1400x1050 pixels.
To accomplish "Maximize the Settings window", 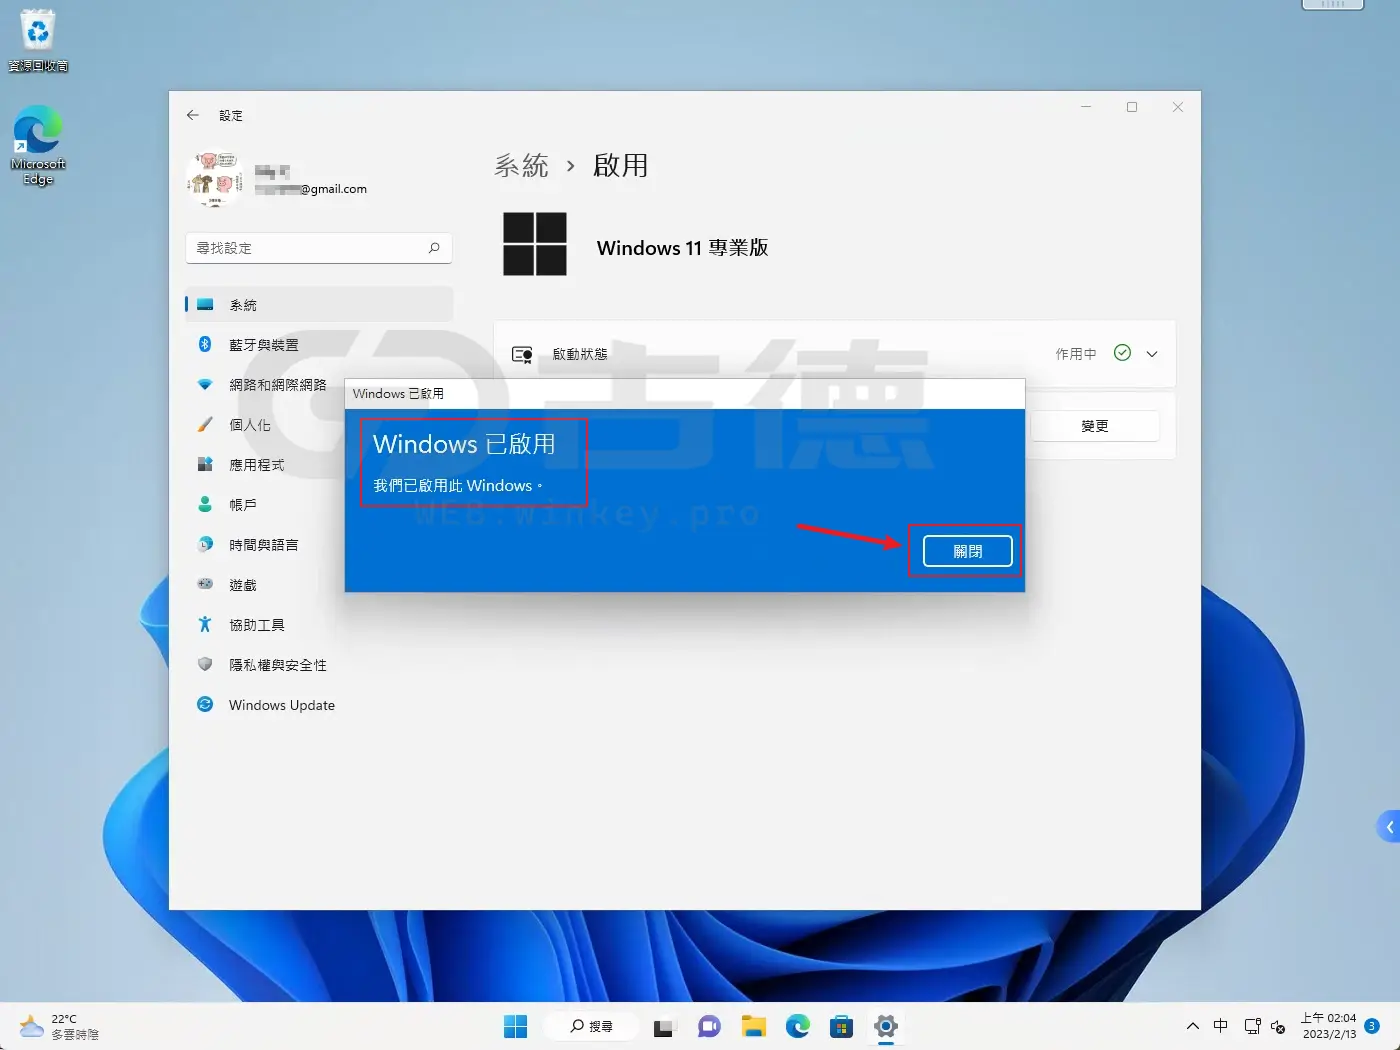I will (x=1132, y=107).
